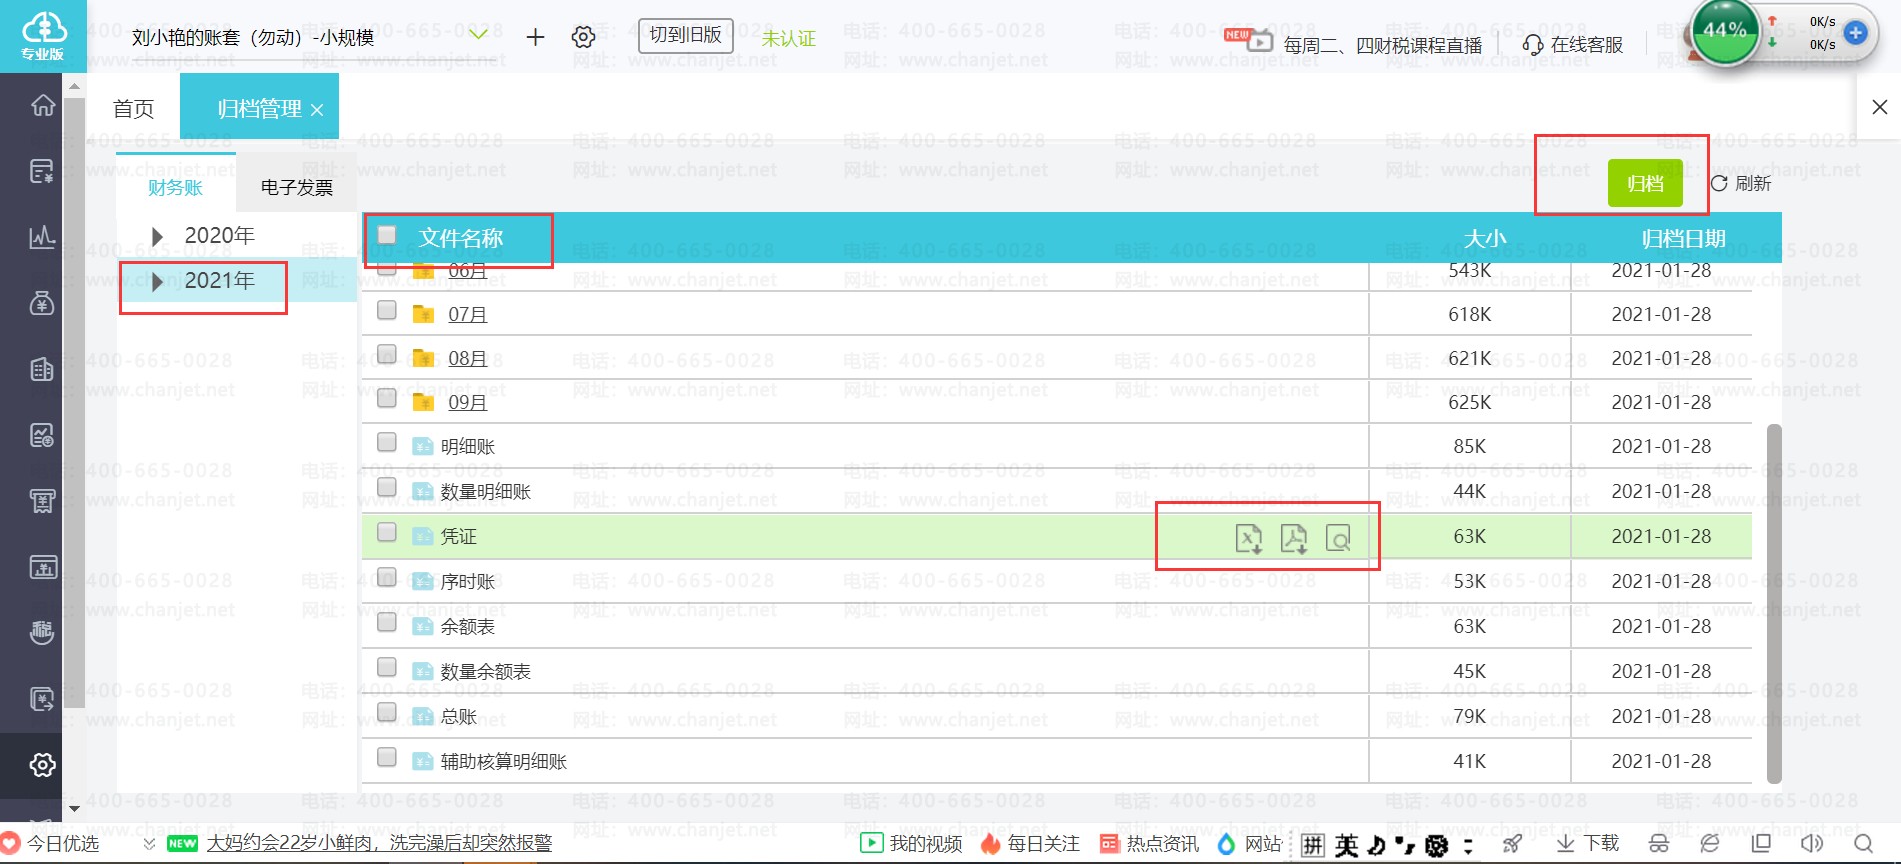The width and height of the screenshot is (1901, 864).
Task: Click the sidebar scroll-down arrow
Action: click(x=74, y=808)
